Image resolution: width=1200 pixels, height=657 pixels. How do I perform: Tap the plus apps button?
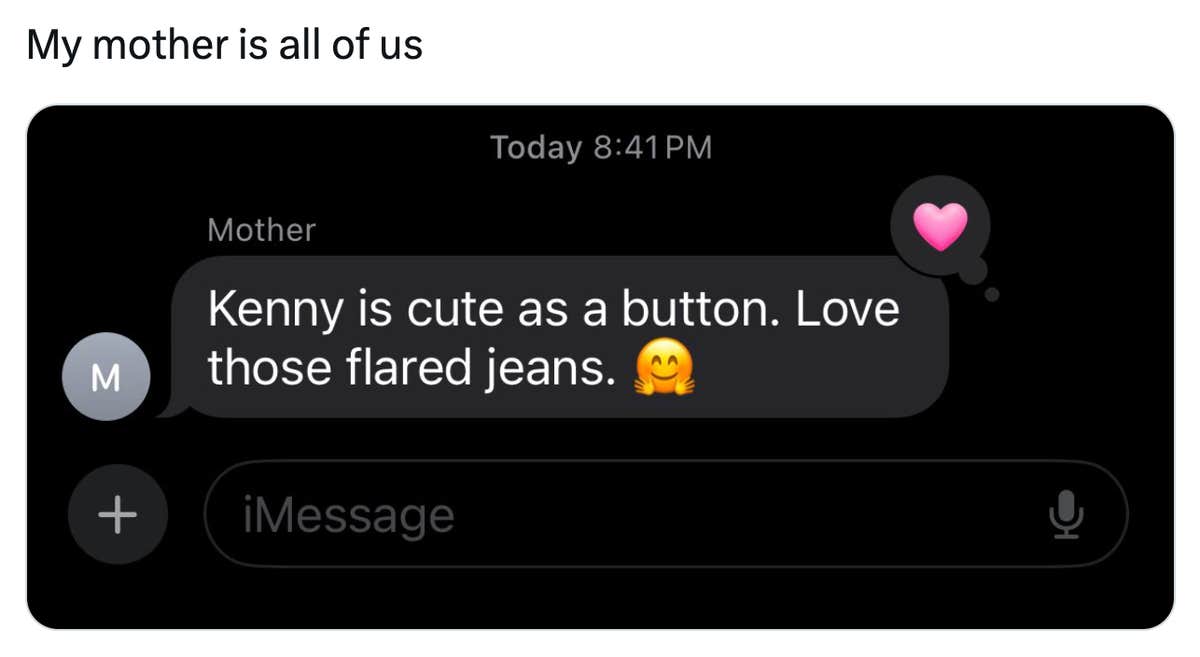[x=117, y=515]
